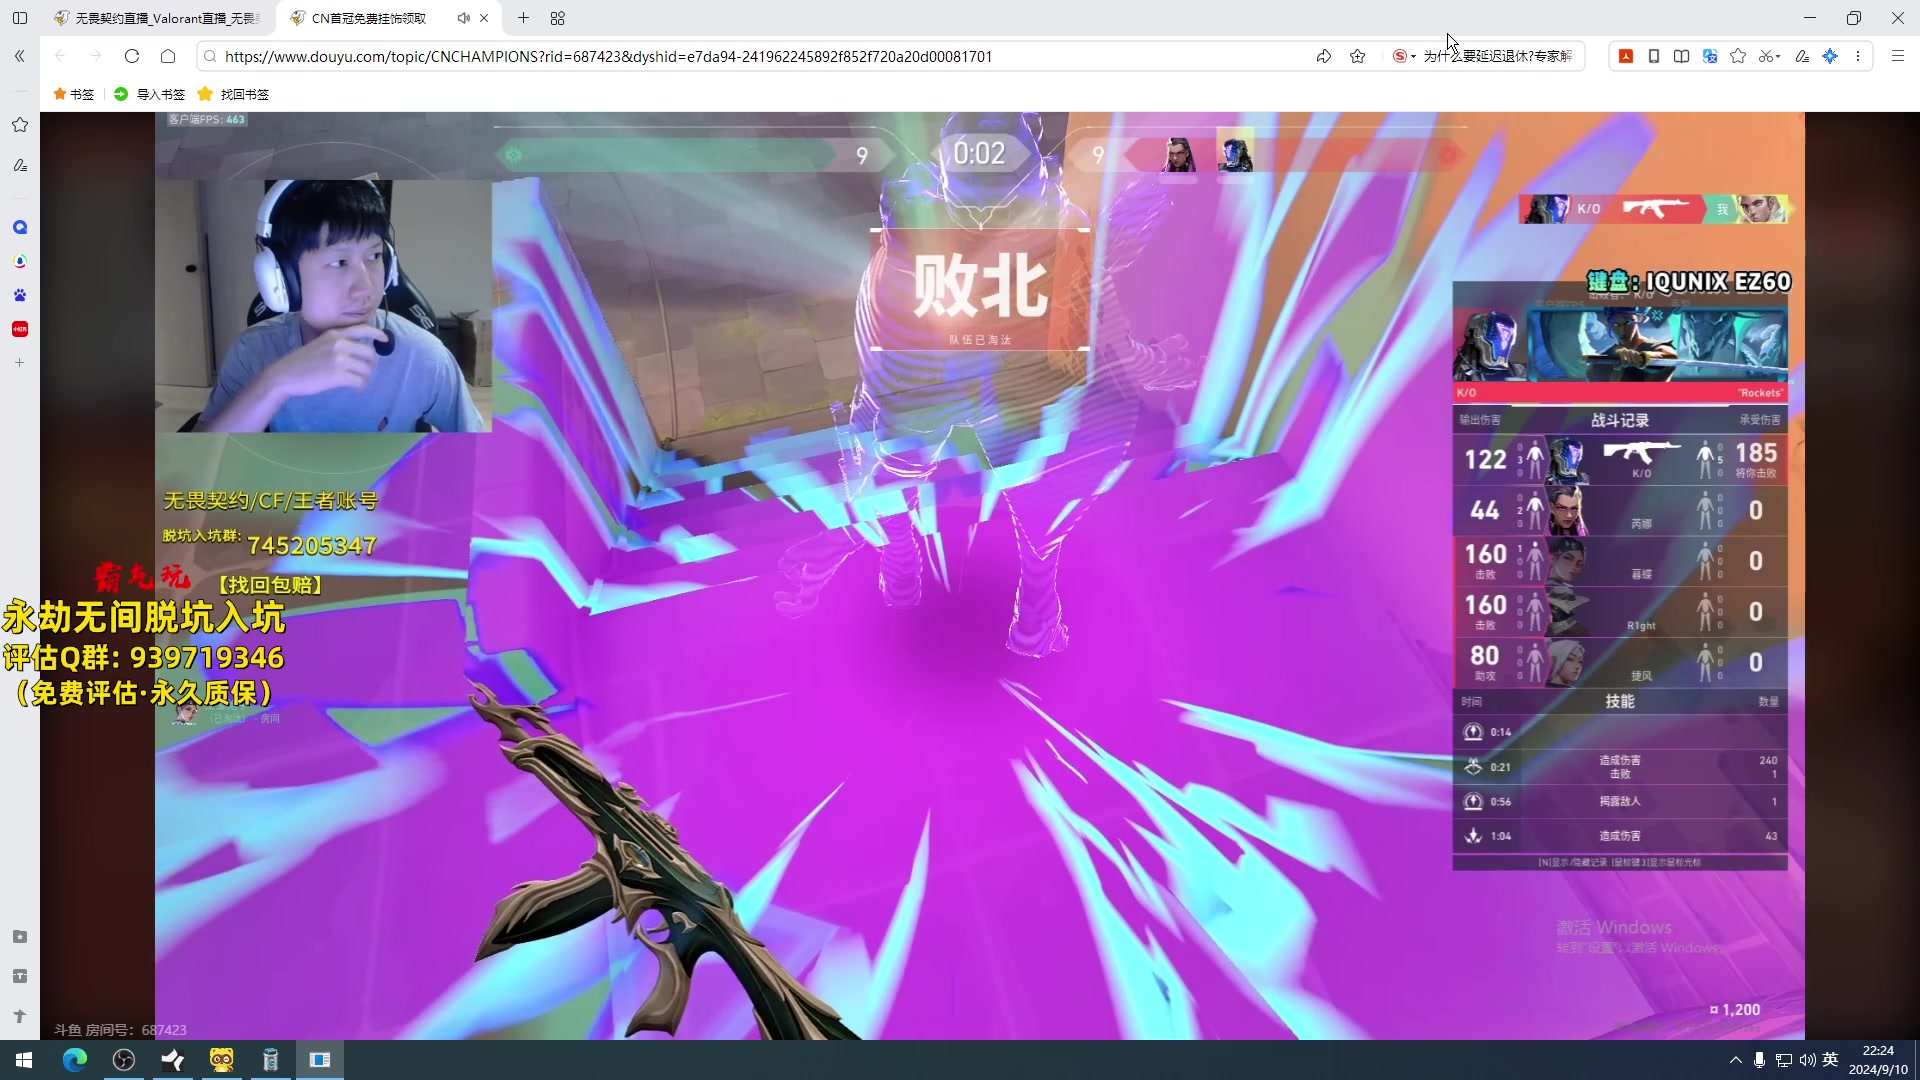Click the volume icon in system tray
1920x1080 pixels.
point(1807,1060)
